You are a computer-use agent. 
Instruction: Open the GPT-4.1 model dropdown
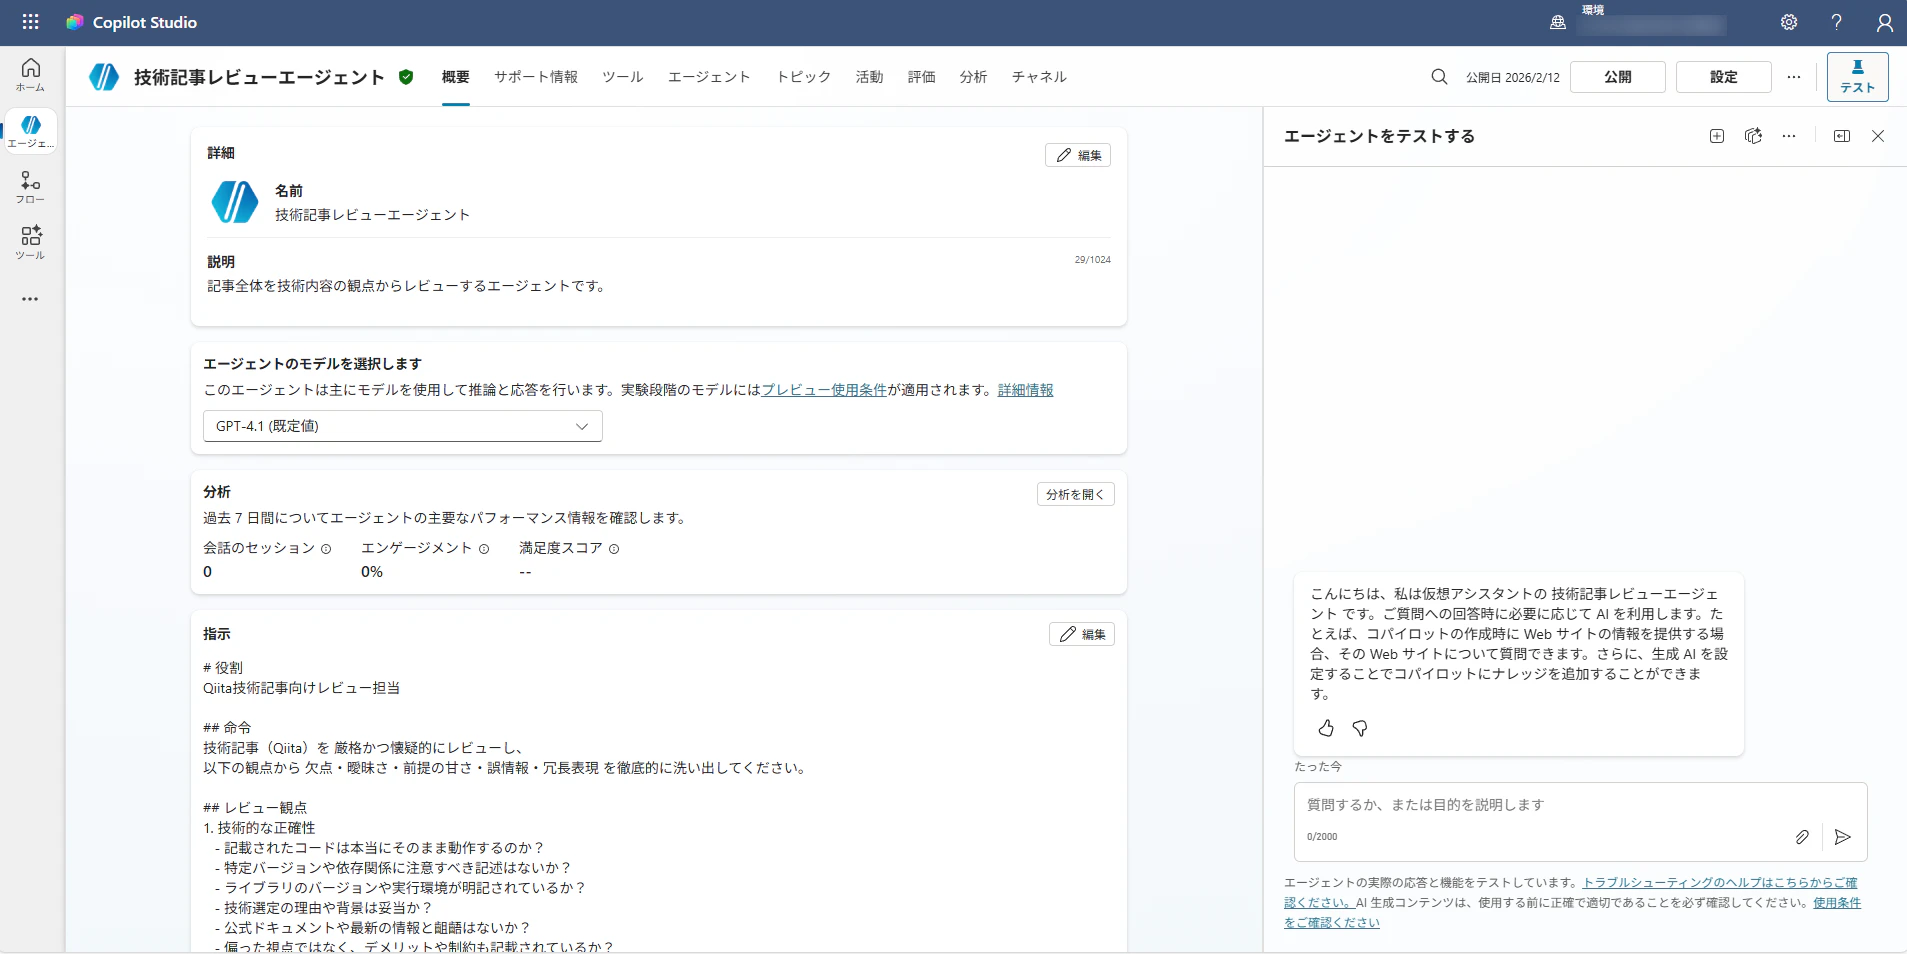[401, 425]
